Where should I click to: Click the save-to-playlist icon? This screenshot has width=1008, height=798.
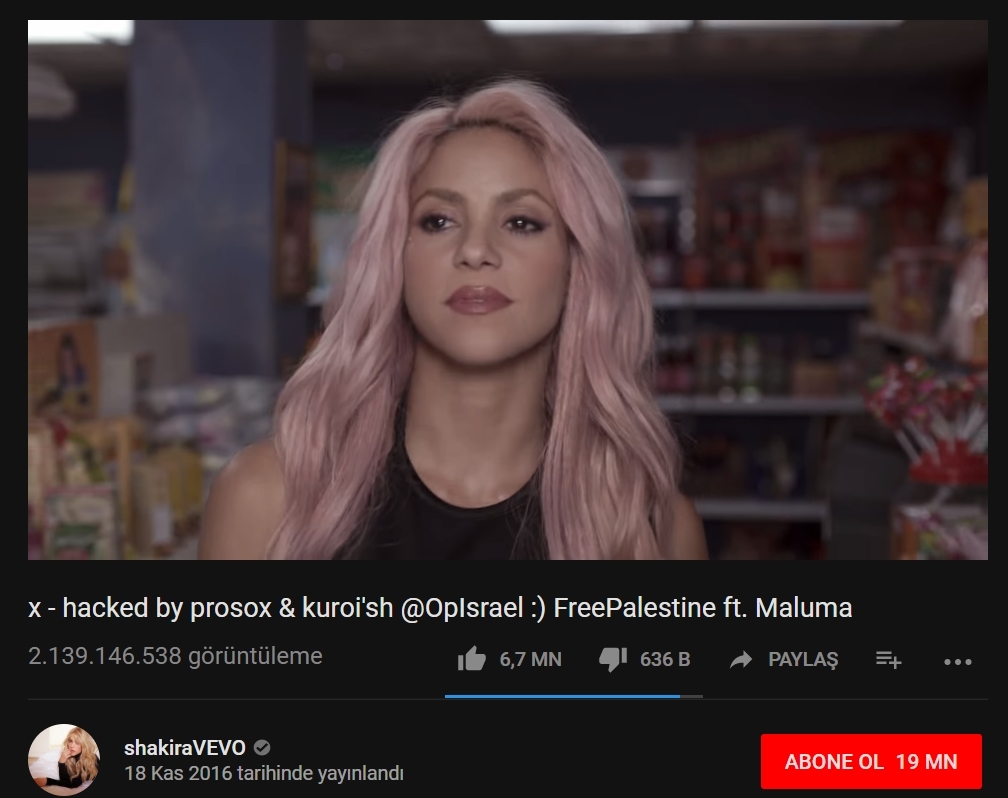point(888,660)
